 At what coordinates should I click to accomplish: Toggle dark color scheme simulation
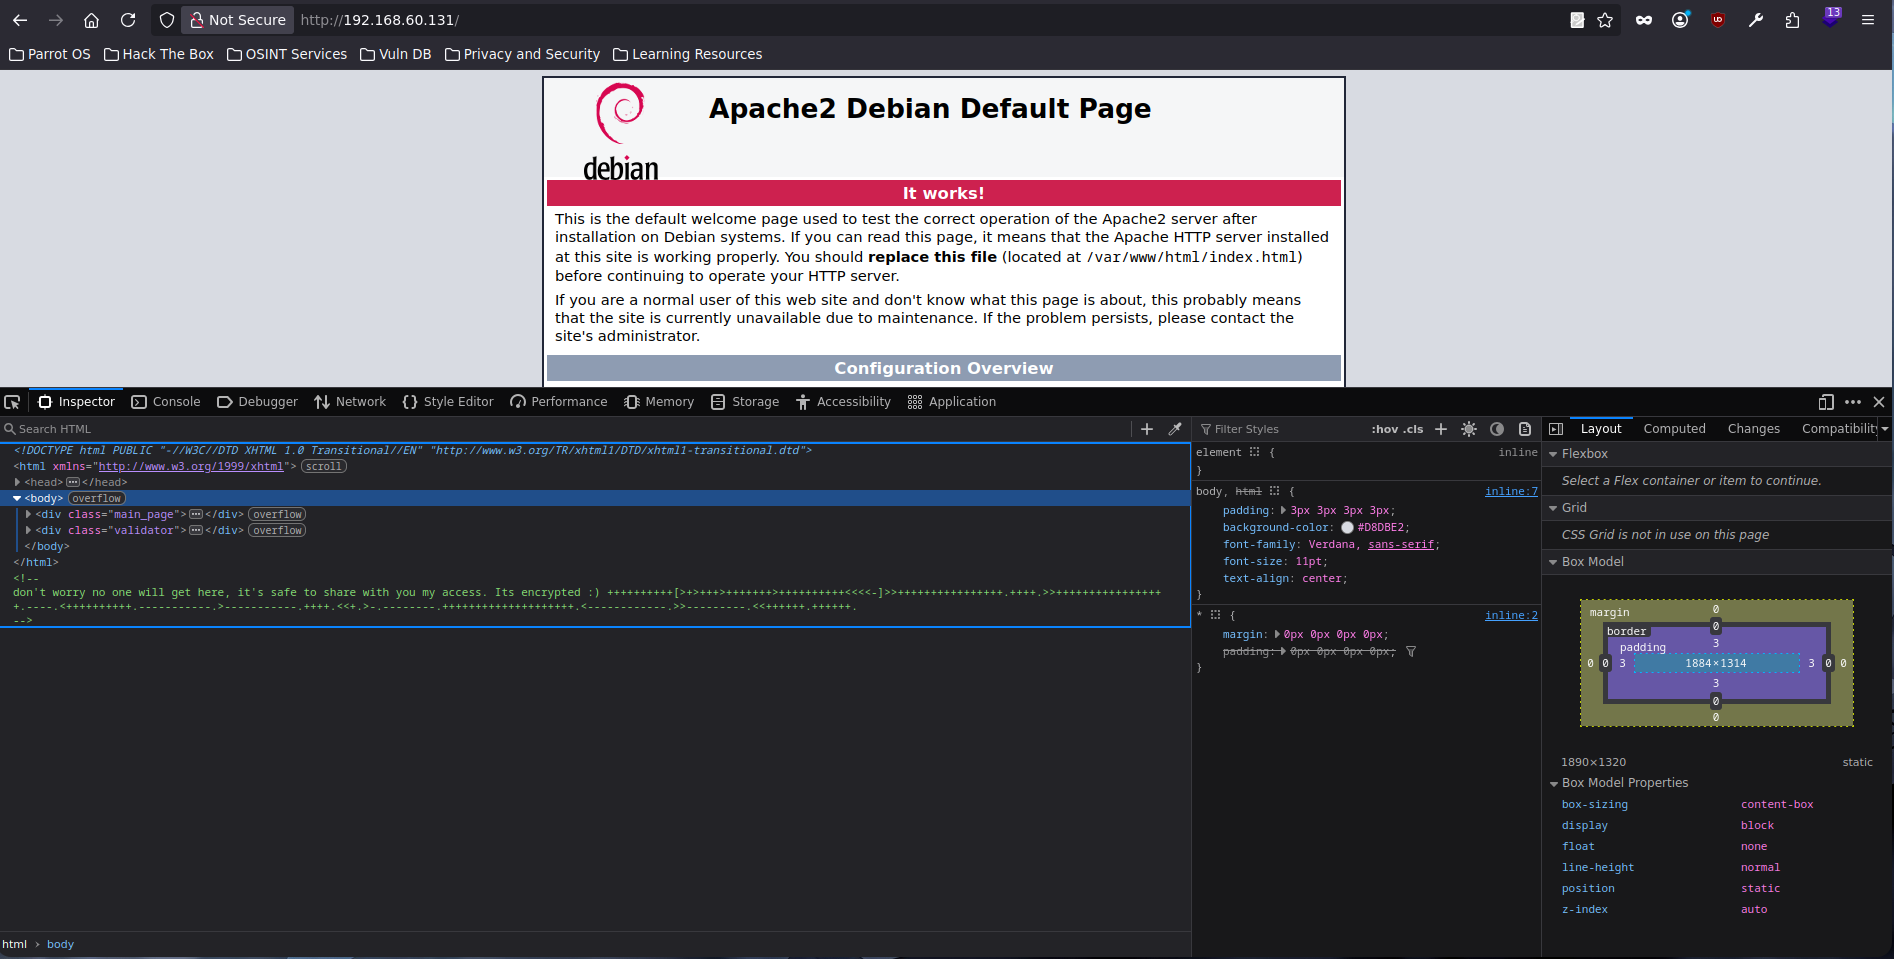click(x=1497, y=429)
